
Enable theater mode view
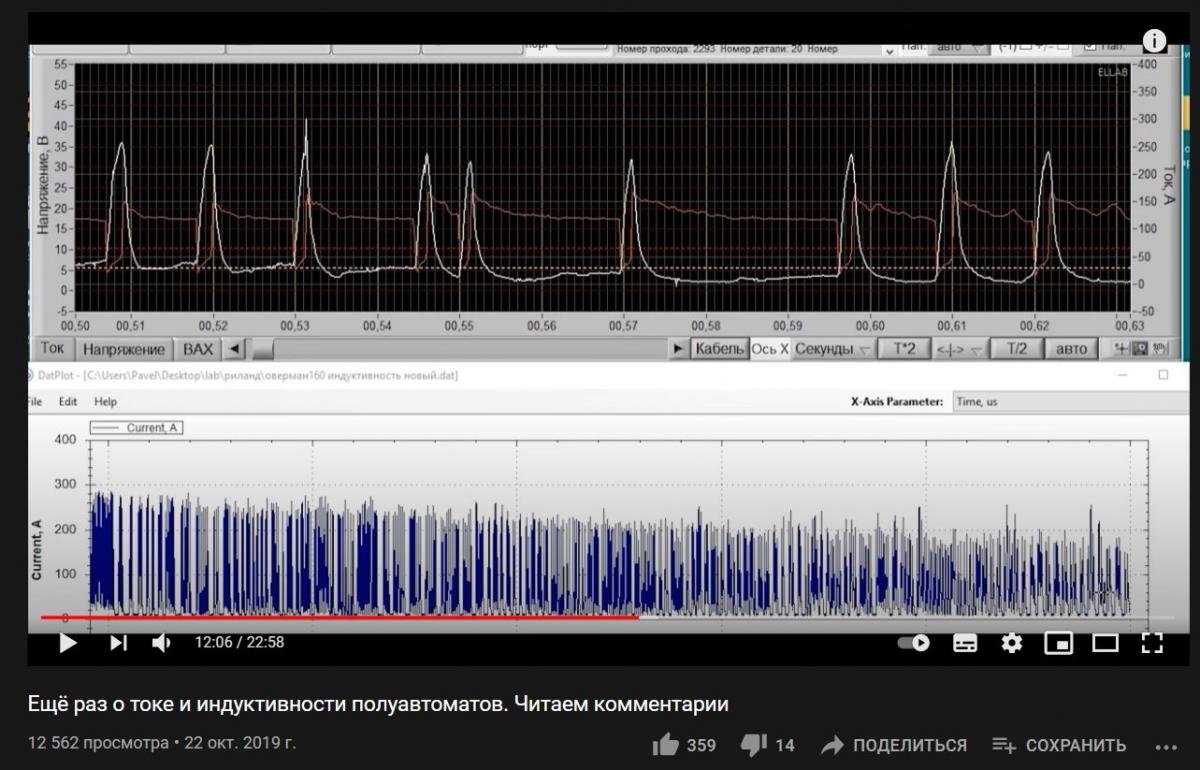pyautogui.click(x=1105, y=643)
